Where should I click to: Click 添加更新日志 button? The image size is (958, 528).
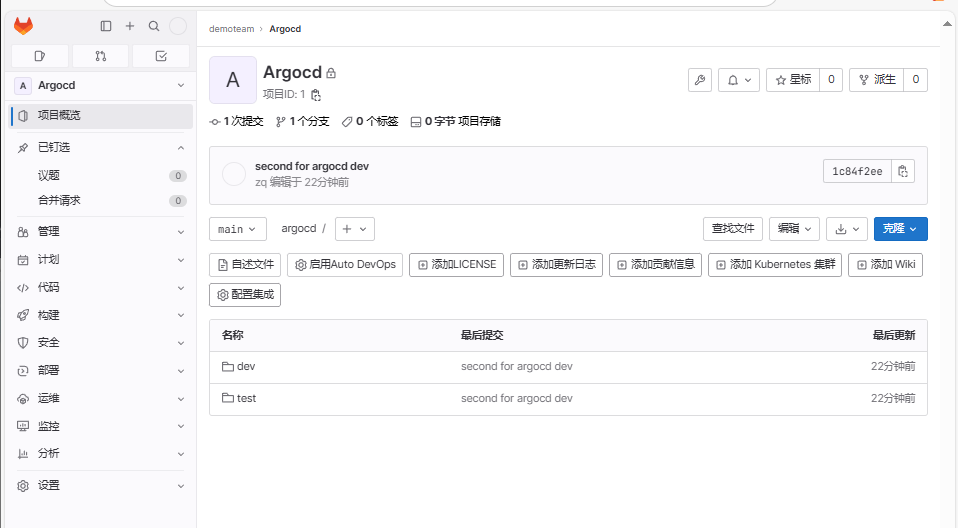(557, 265)
